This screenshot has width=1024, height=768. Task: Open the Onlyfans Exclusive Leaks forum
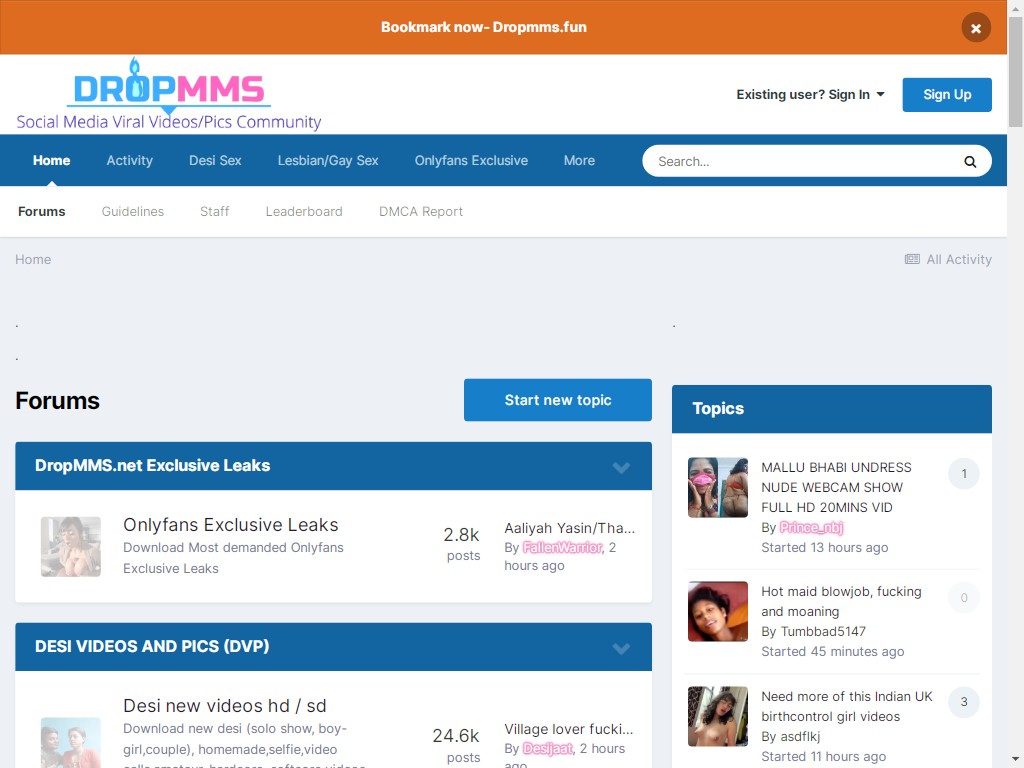pos(231,525)
